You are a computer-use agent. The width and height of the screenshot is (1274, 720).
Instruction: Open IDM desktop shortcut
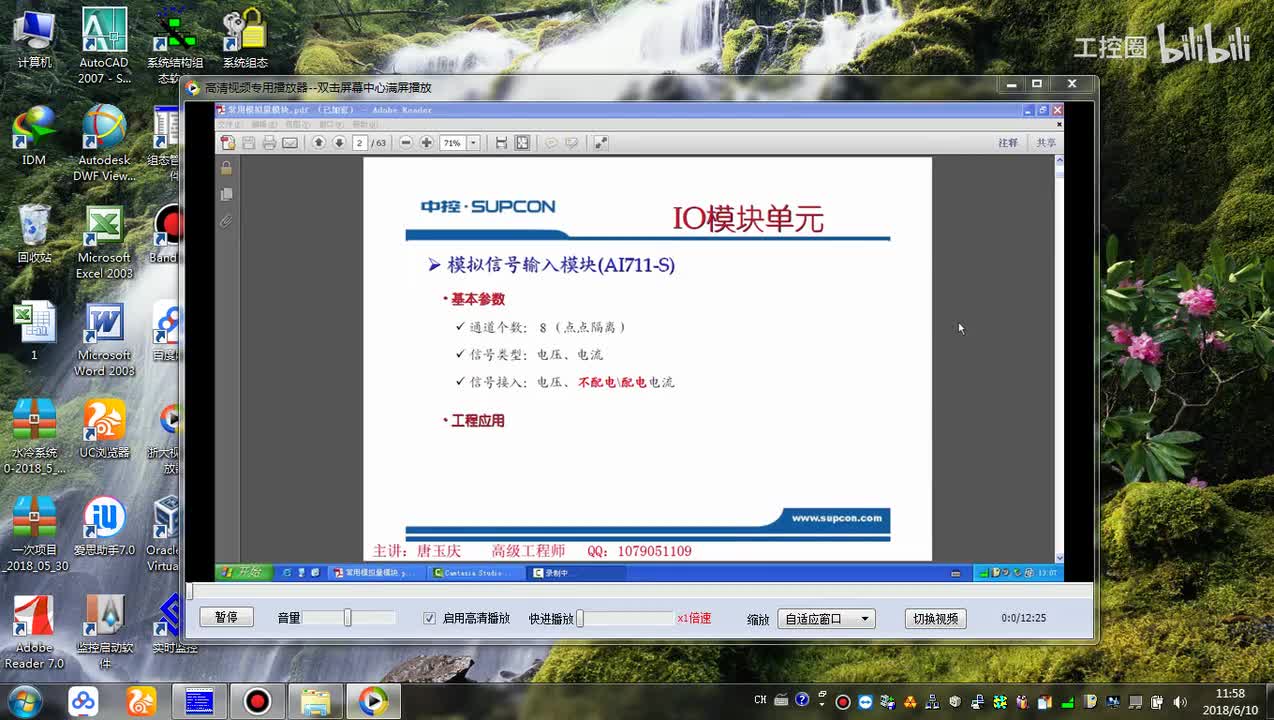tap(34, 136)
